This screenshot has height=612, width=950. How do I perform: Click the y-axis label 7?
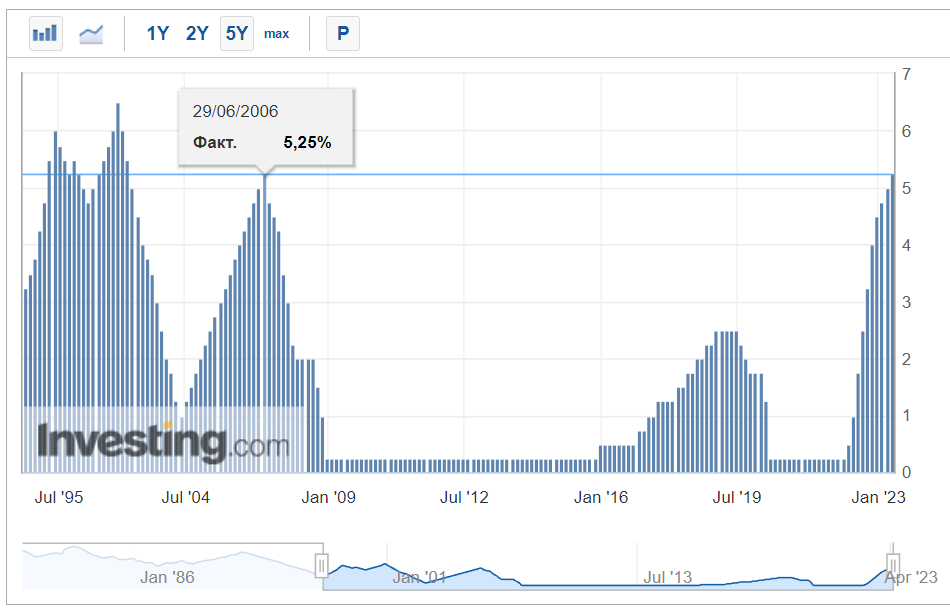(x=906, y=74)
